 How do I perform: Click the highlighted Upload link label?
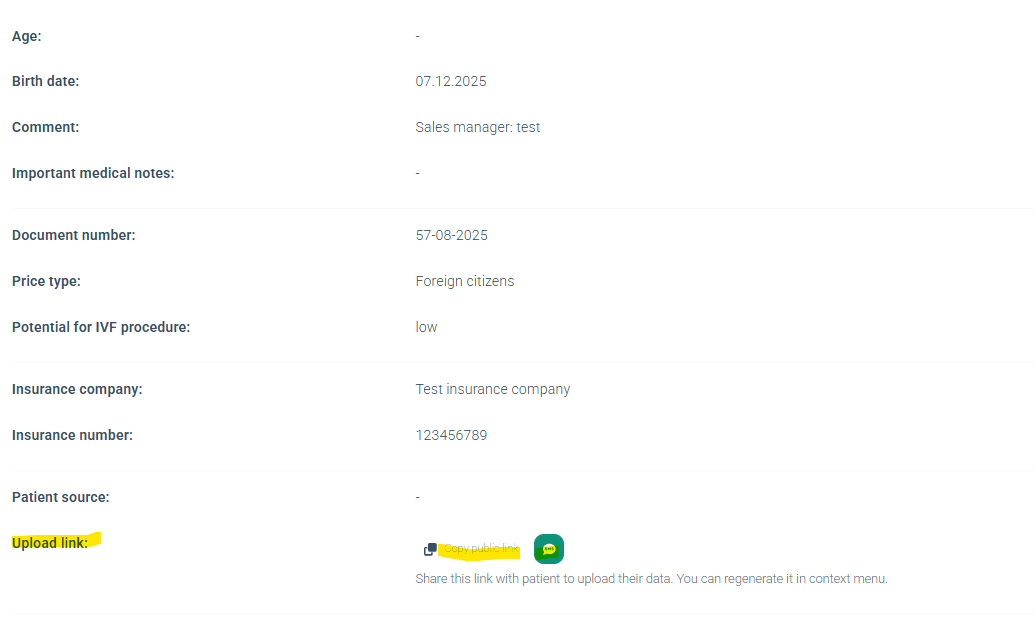click(50, 543)
